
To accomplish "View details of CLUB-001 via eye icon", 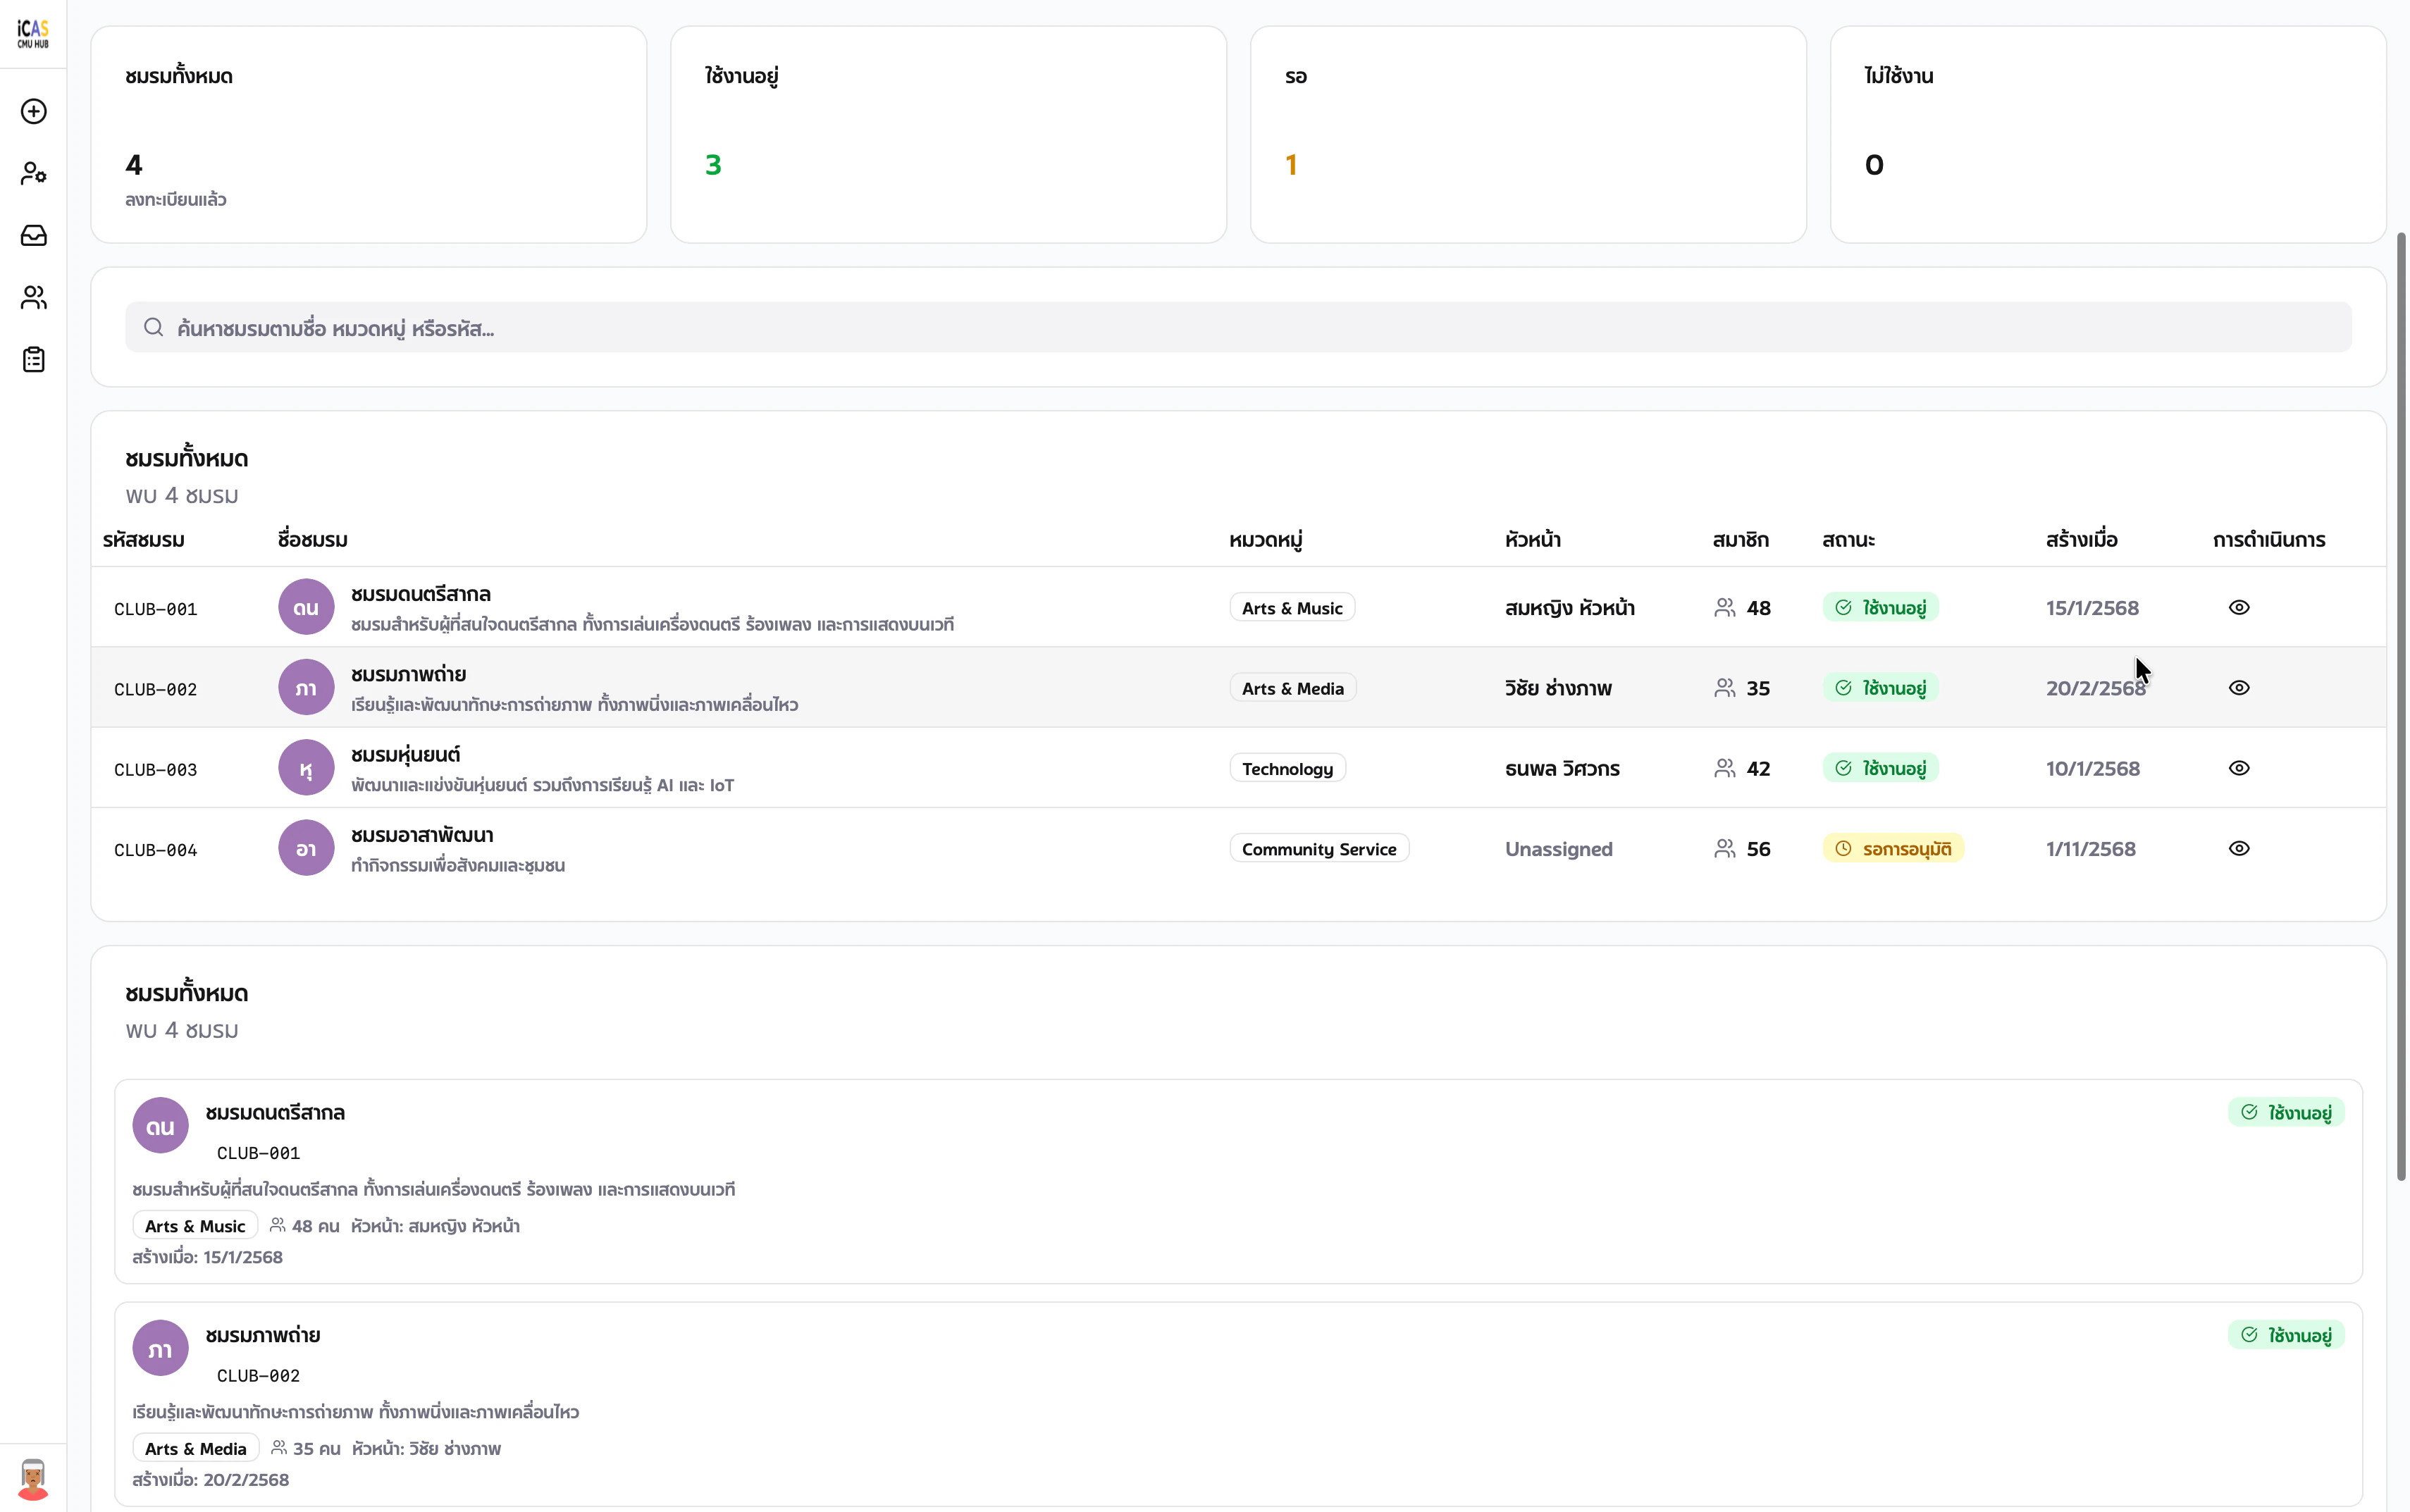I will click(x=2239, y=607).
